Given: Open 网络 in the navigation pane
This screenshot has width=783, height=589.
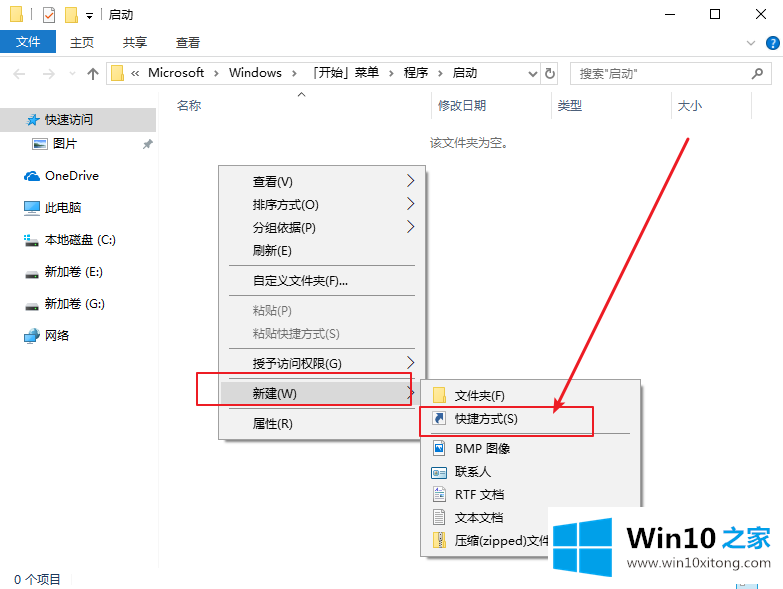Looking at the screenshot, I should 57,335.
